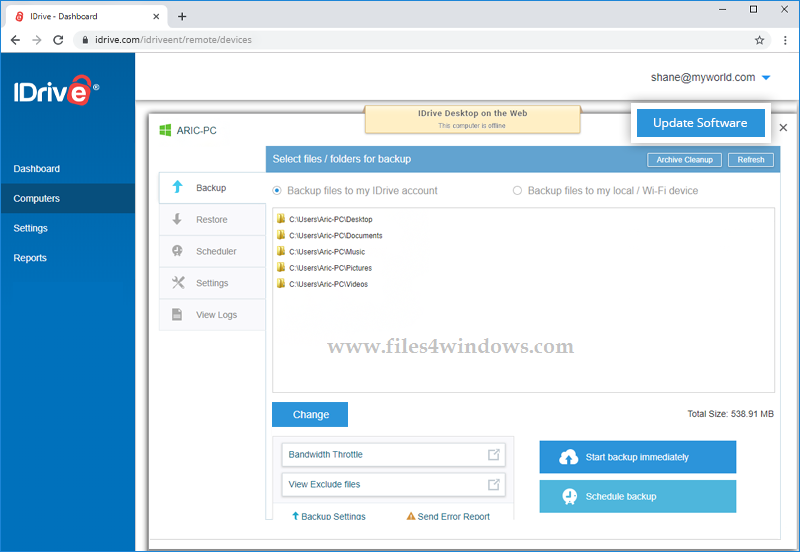Viewport: 800px width, 552px height.
Task: Reload the page in browser
Action: click(58, 40)
